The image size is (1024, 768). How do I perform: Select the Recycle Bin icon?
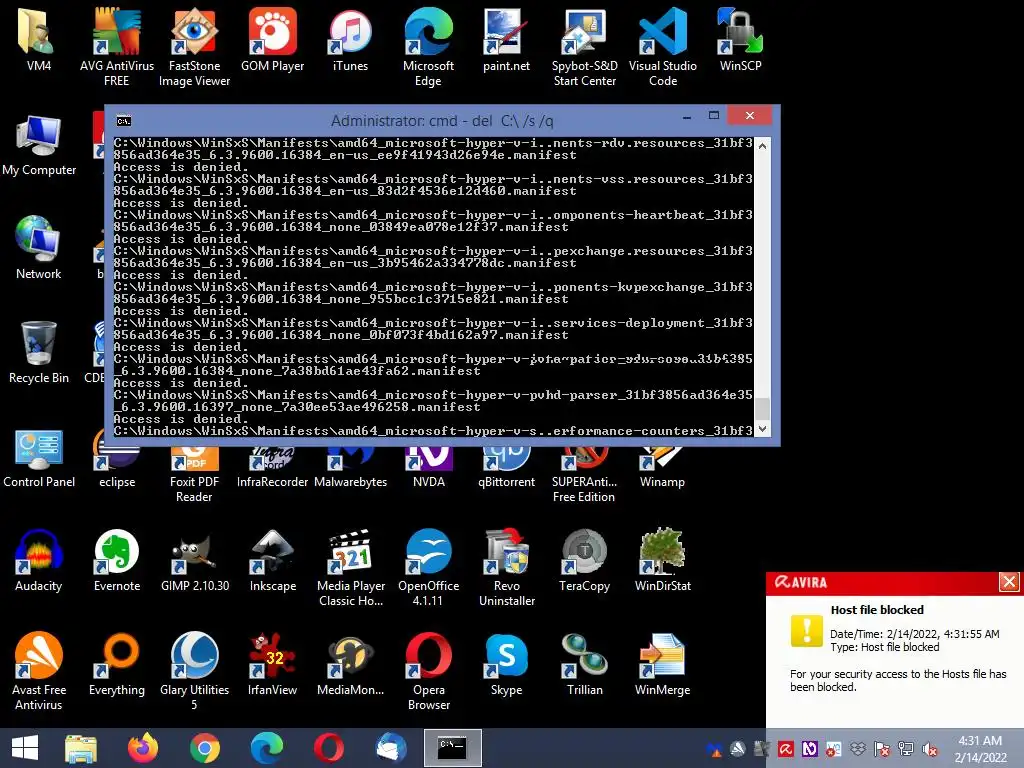coord(39,353)
